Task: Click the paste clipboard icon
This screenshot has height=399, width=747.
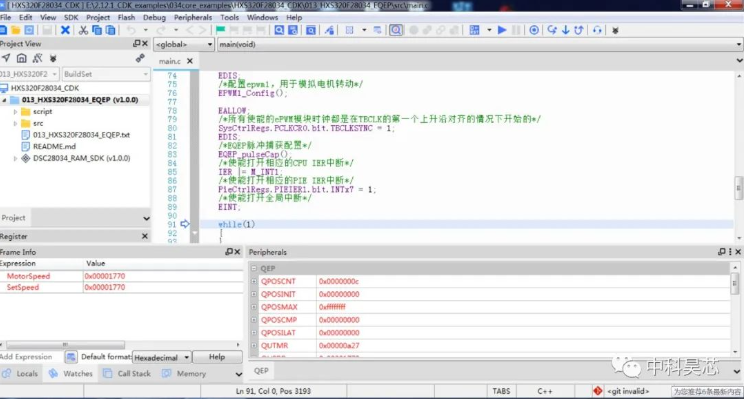Action: (x=111, y=30)
